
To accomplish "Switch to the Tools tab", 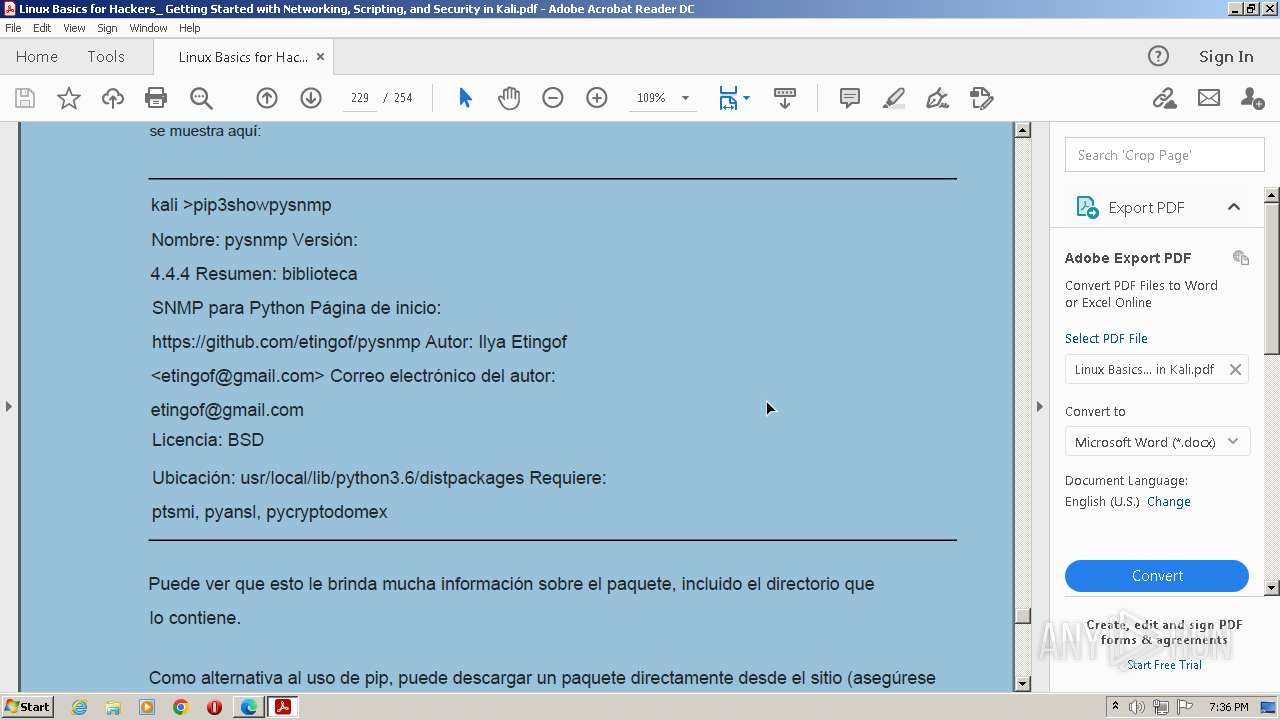I will coord(106,57).
